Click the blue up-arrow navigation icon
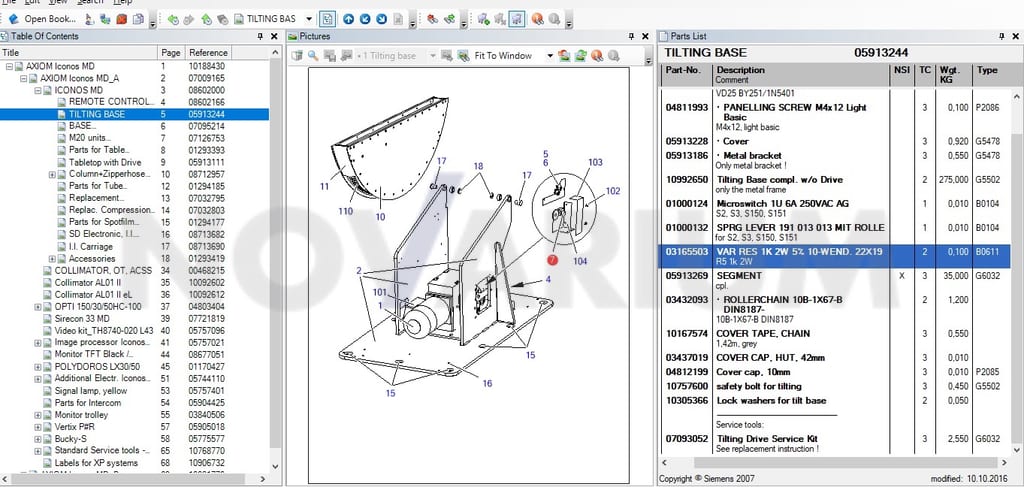The height and width of the screenshot is (488, 1024). click(348, 19)
